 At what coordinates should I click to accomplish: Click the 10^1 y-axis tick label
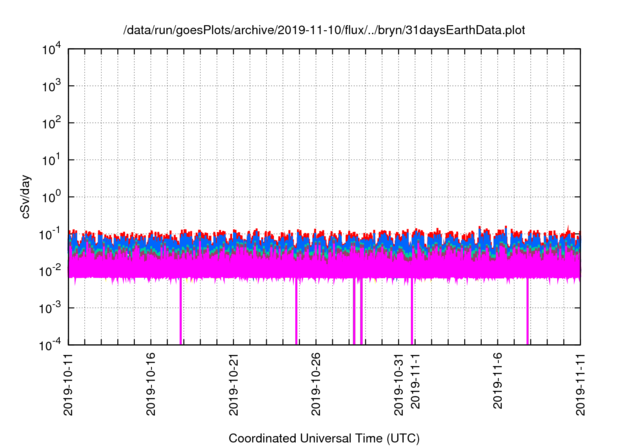[x=52, y=160]
